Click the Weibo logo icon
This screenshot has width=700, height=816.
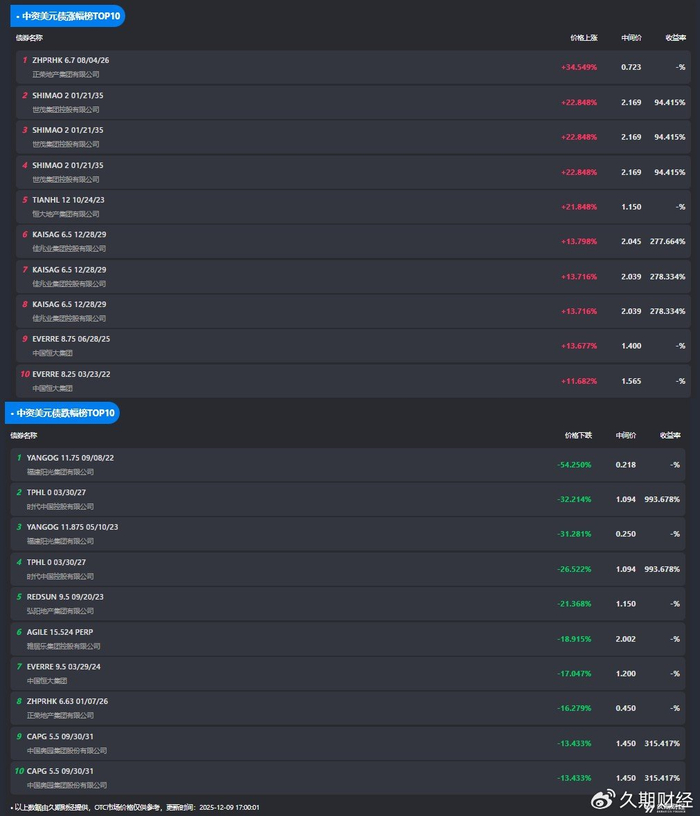tap(603, 799)
